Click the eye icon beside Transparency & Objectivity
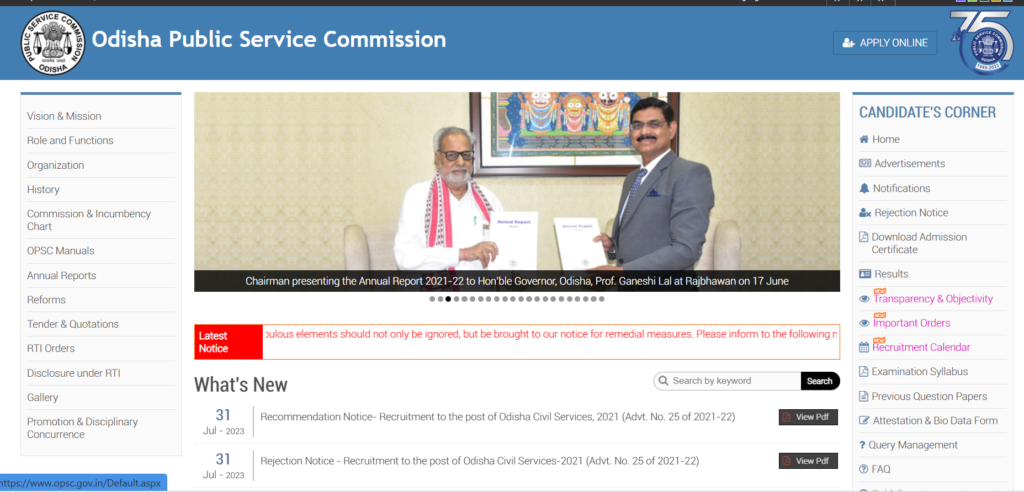The width and height of the screenshot is (1024, 492). tap(865, 299)
